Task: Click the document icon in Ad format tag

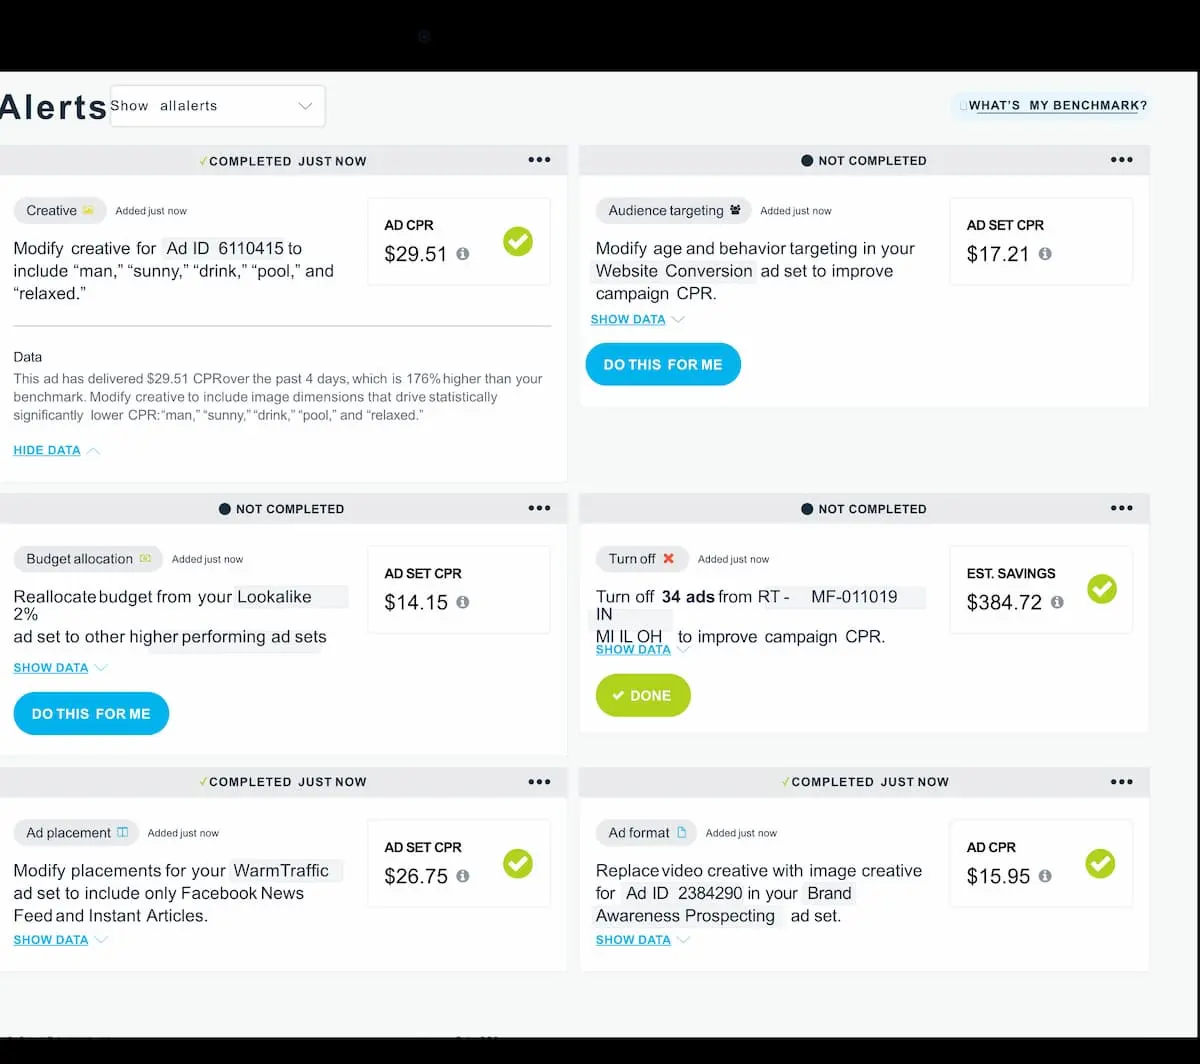Action: 681,833
